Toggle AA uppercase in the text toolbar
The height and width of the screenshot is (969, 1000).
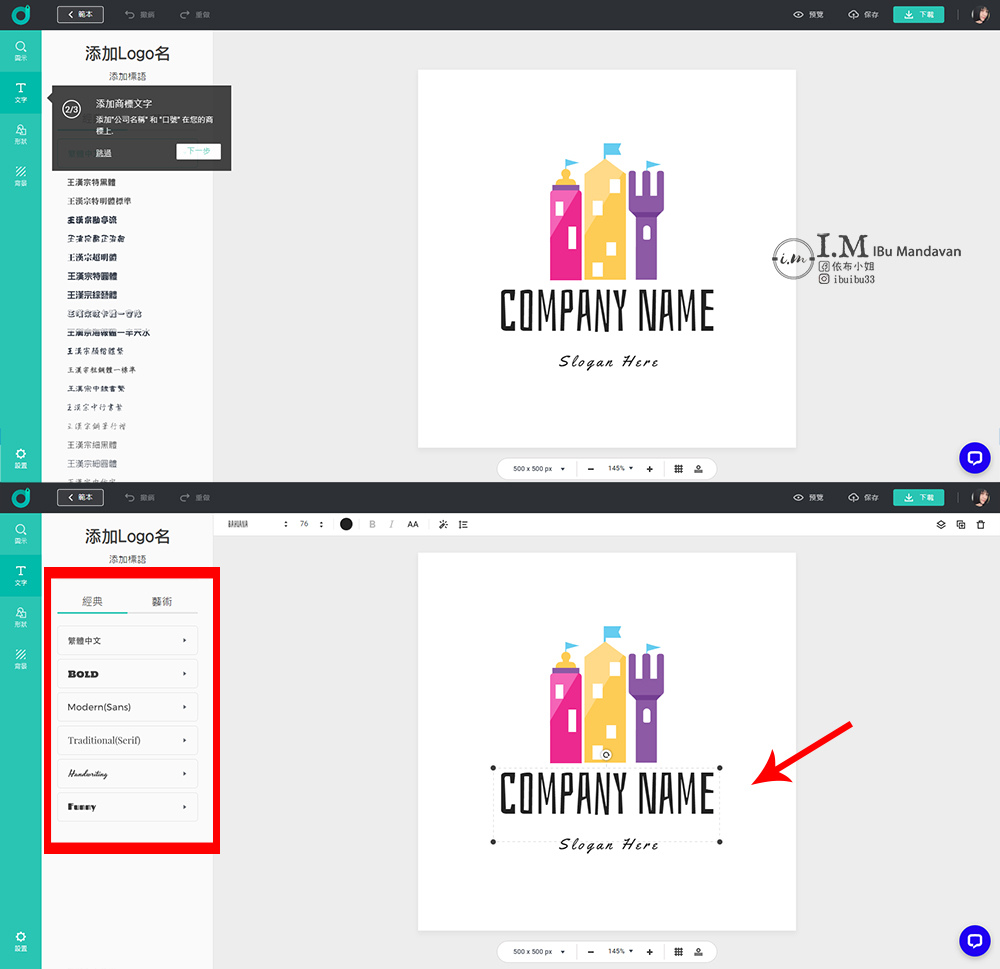coord(413,524)
